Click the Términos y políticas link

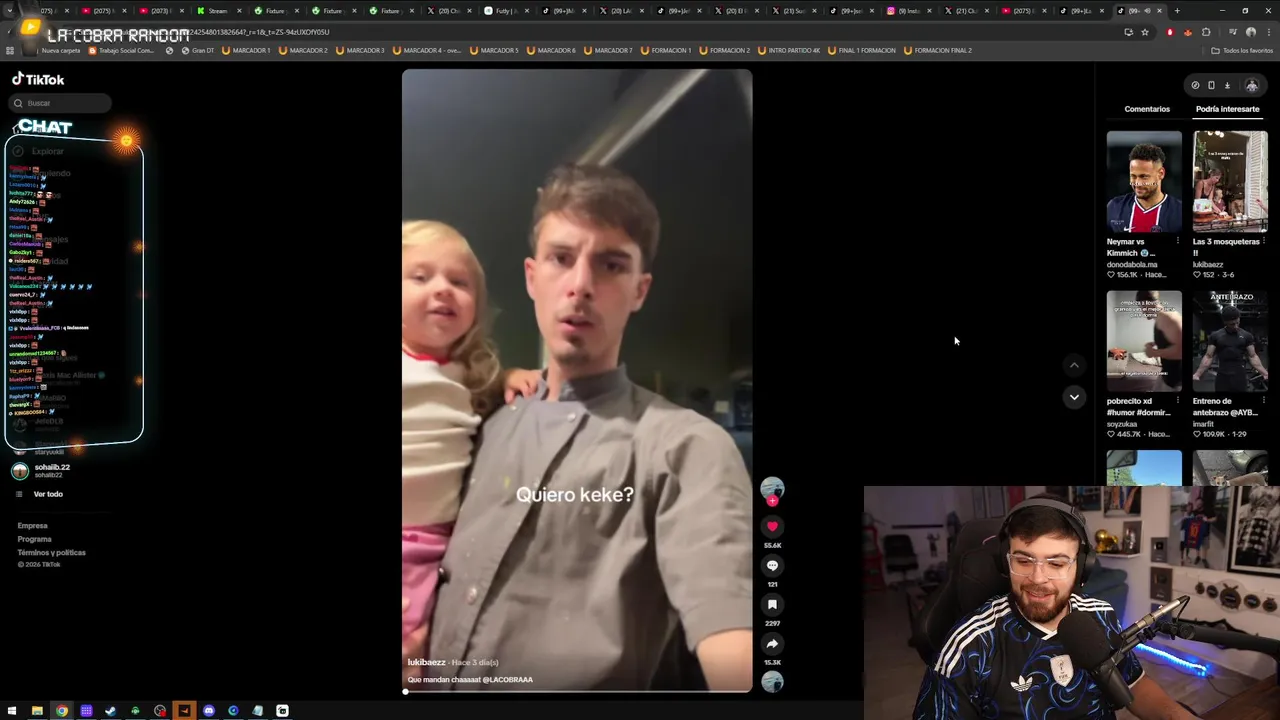(x=51, y=552)
